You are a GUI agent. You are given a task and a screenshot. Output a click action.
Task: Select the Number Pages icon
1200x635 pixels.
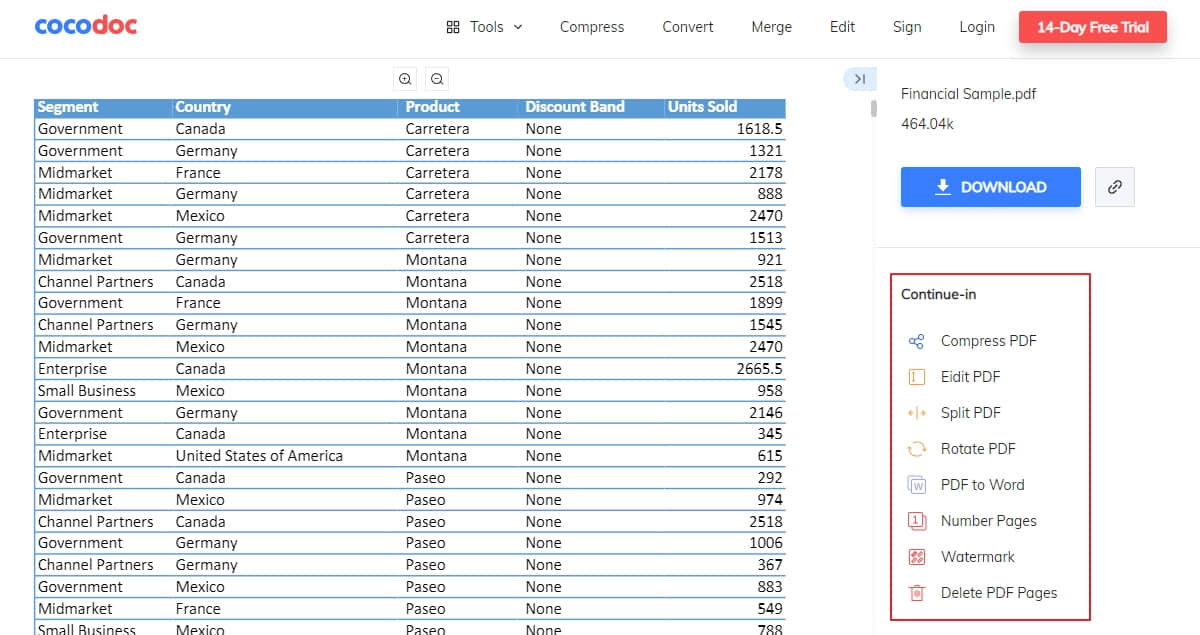(x=916, y=520)
